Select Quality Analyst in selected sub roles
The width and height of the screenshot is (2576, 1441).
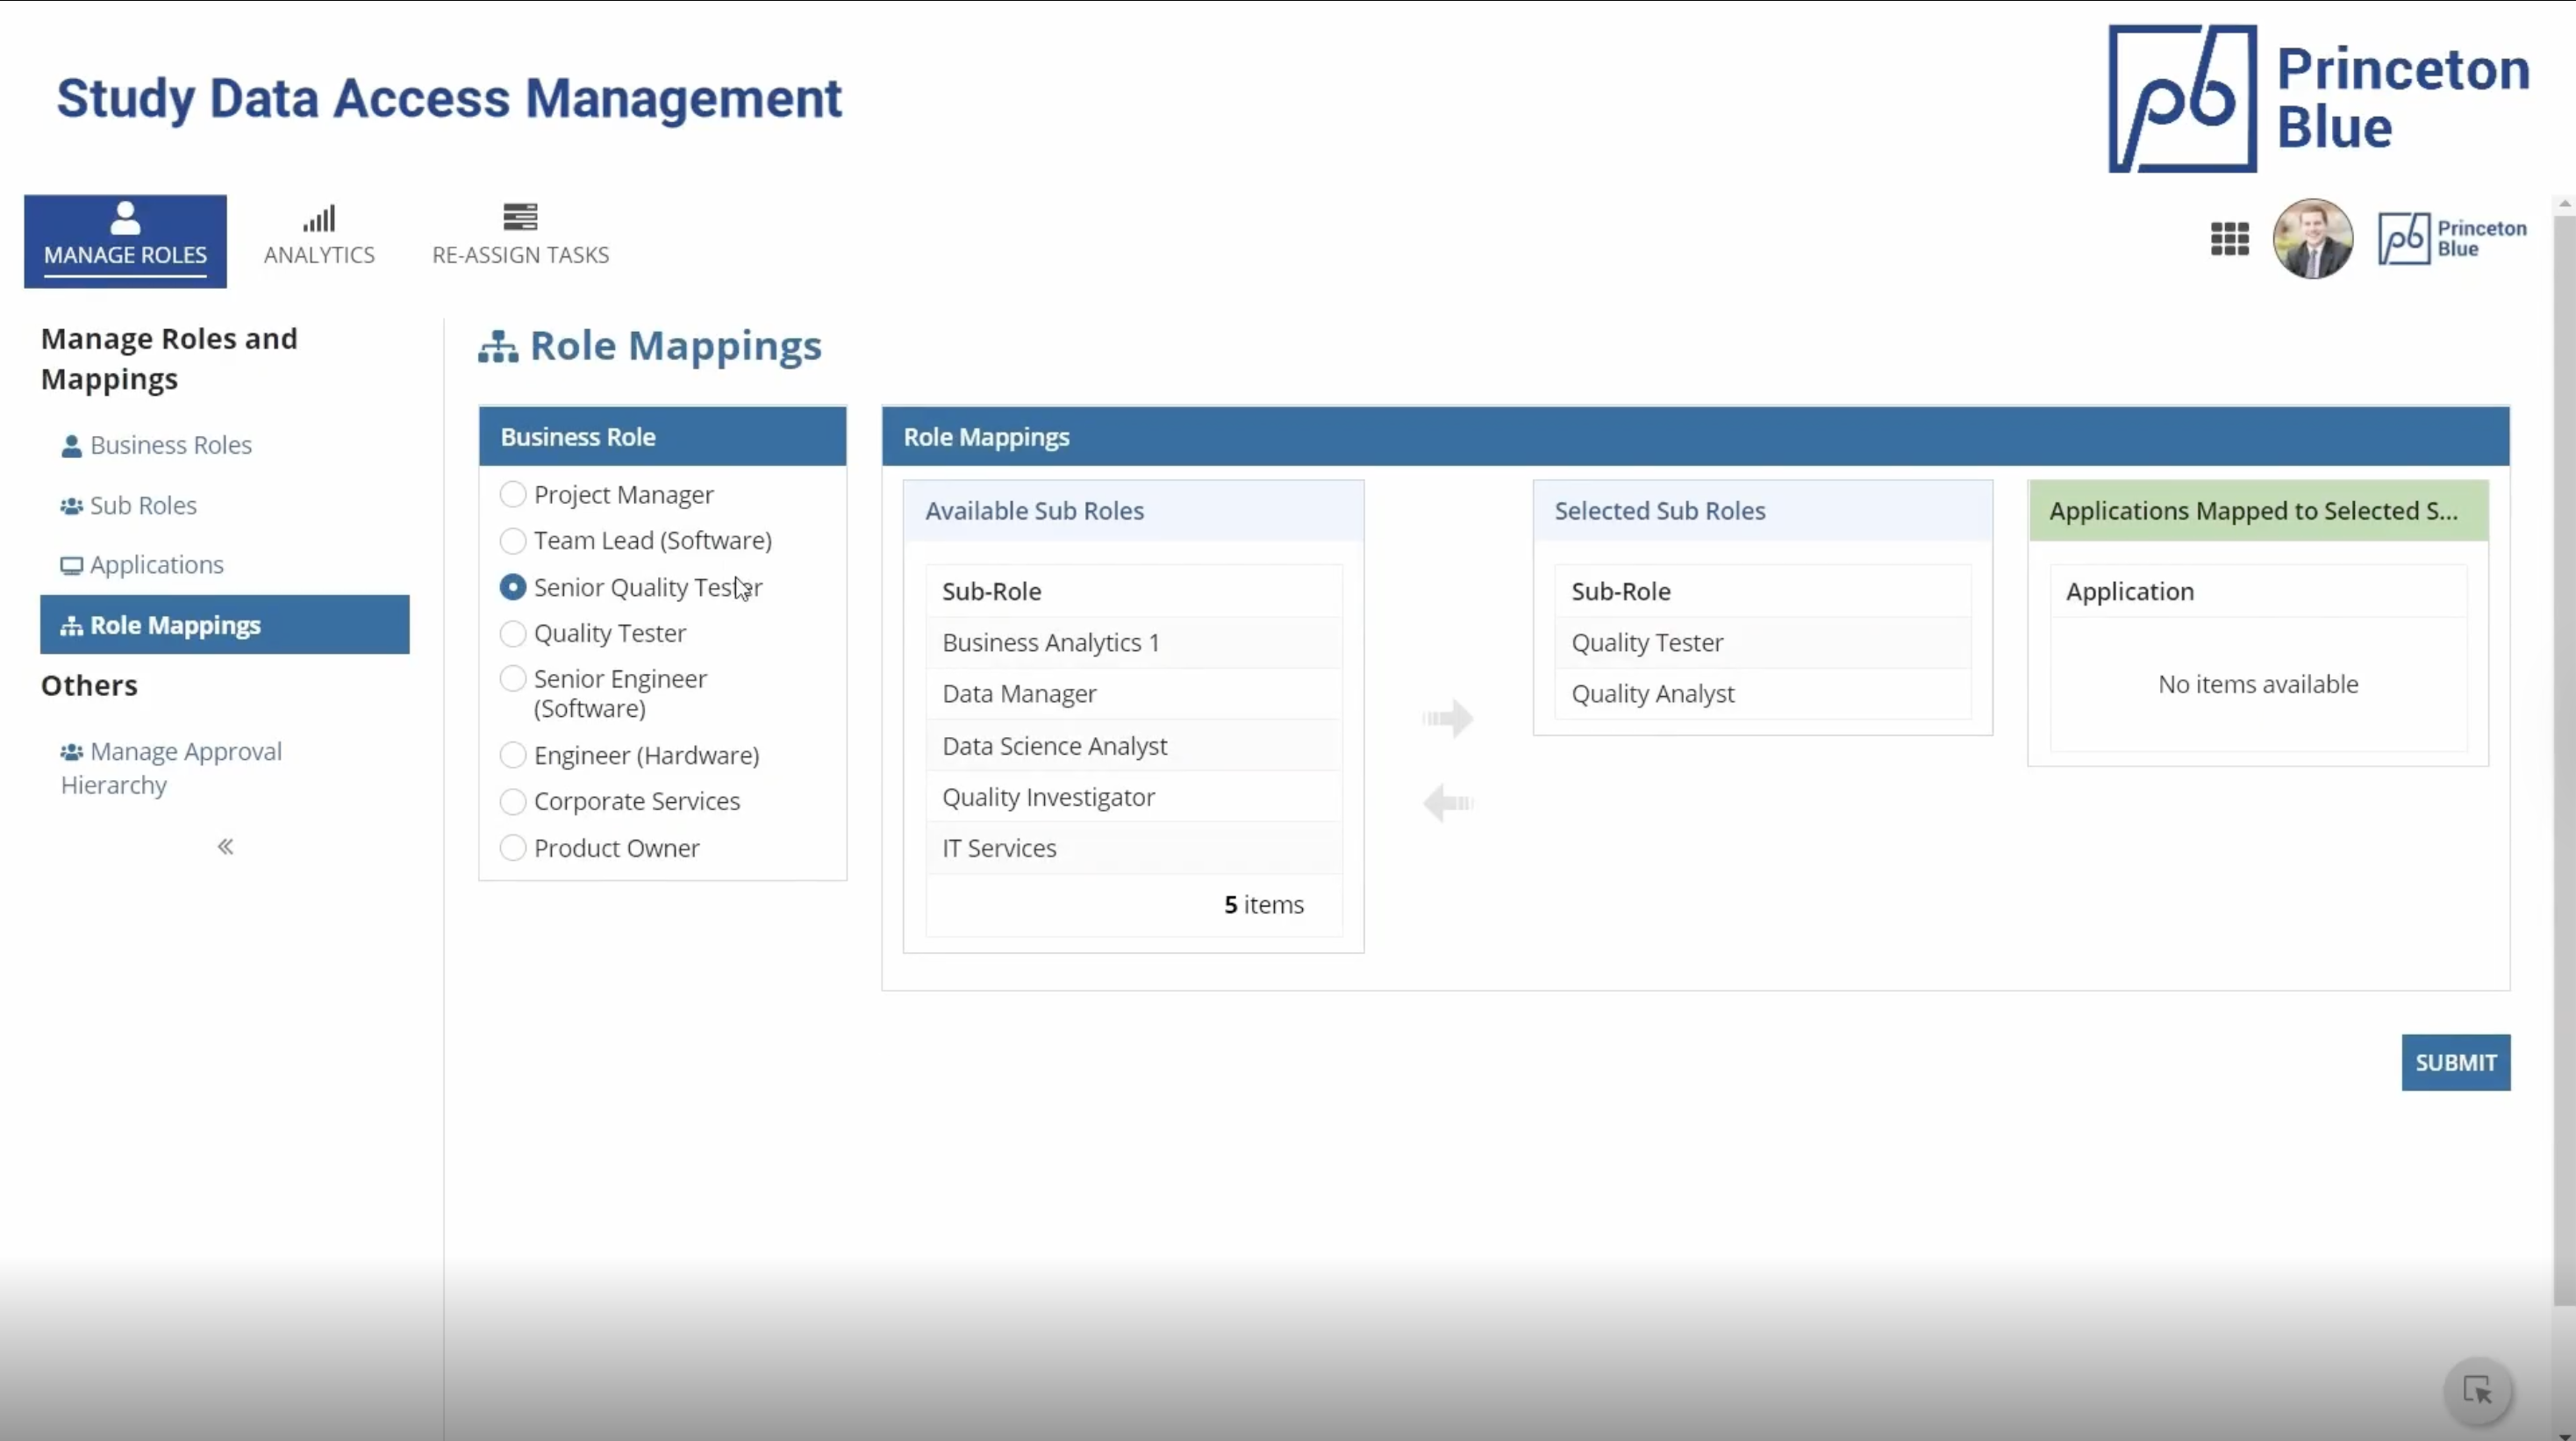(x=1652, y=693)
